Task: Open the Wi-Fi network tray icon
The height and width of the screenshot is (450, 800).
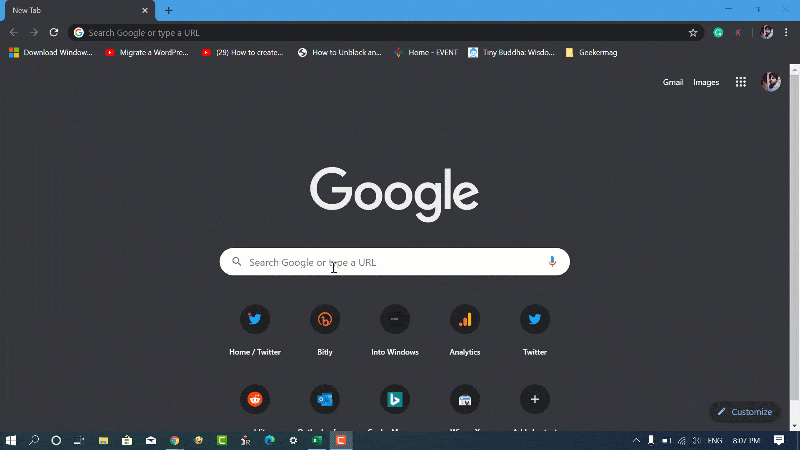Action: click(x=682, y=440)
